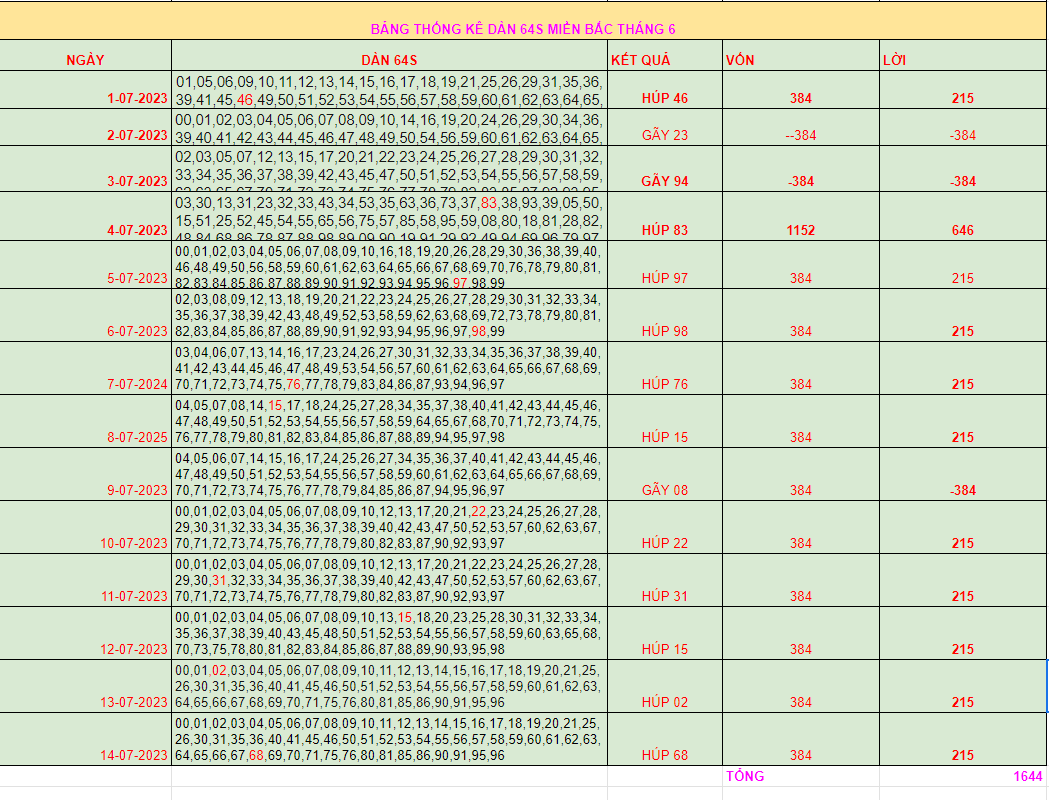Select result cell HÚP 22
This screenshot has width=1049, height=800.
665,527
